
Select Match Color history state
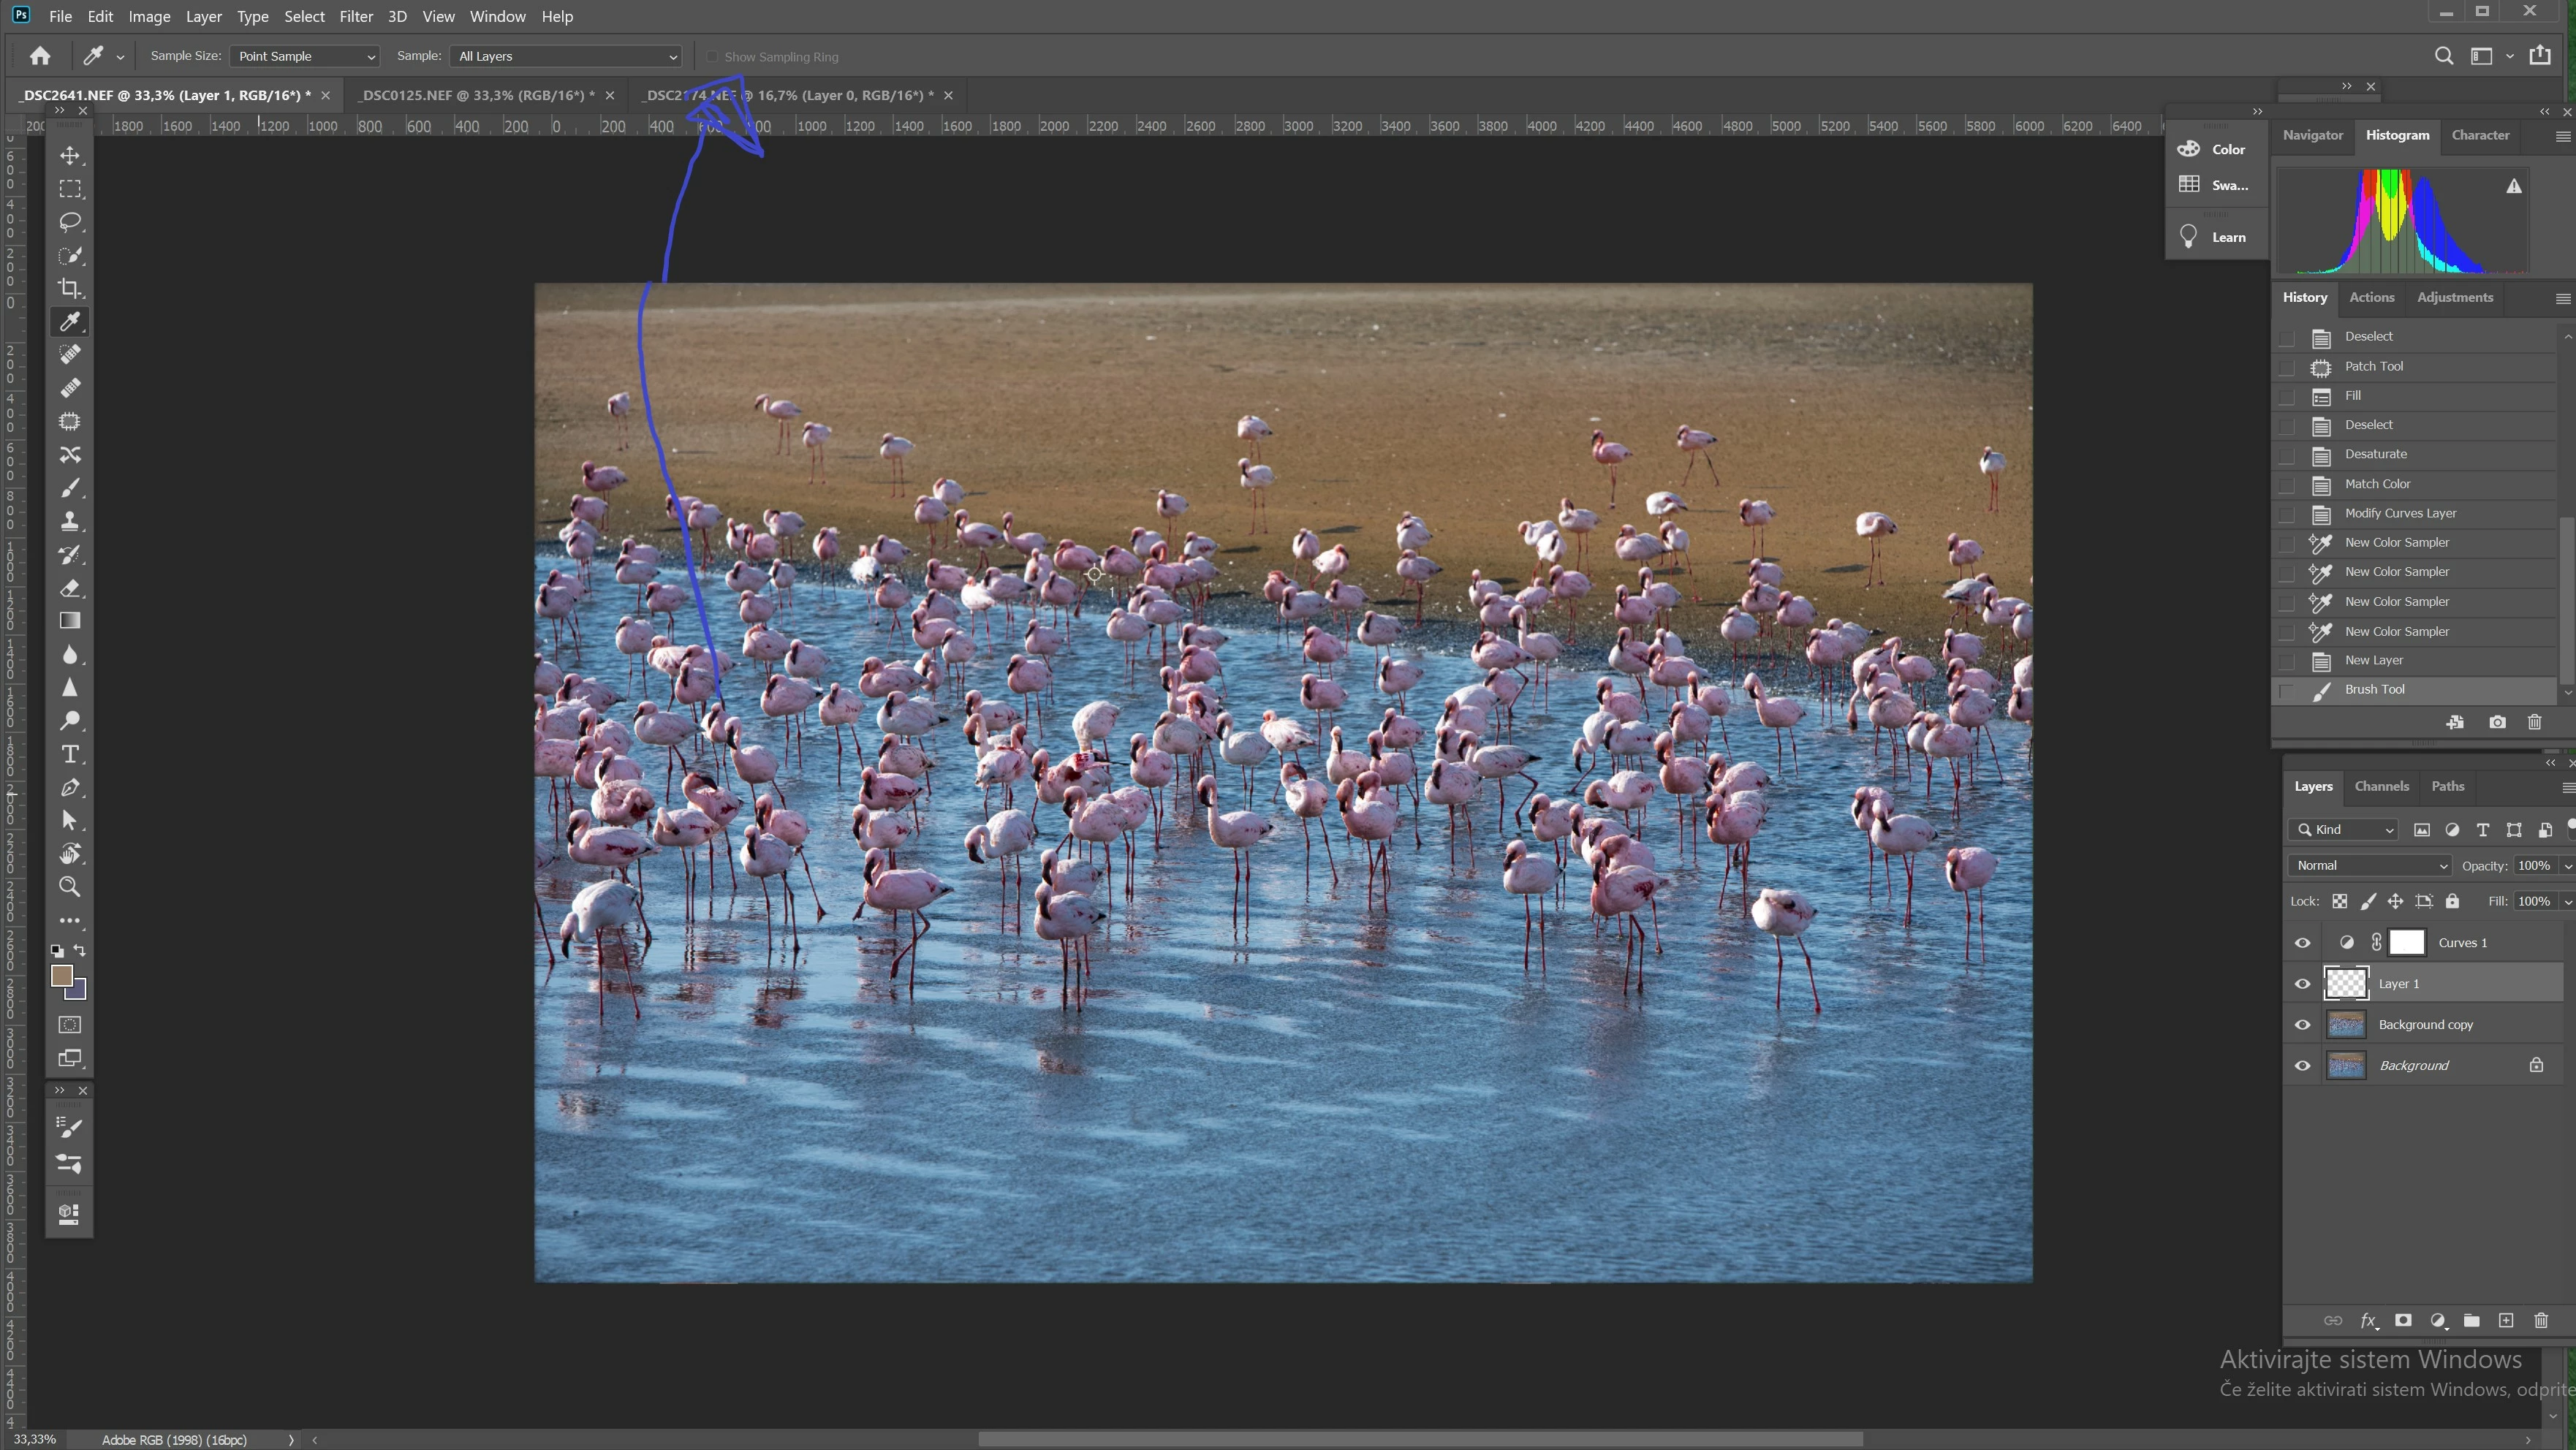click(2377, 484)
